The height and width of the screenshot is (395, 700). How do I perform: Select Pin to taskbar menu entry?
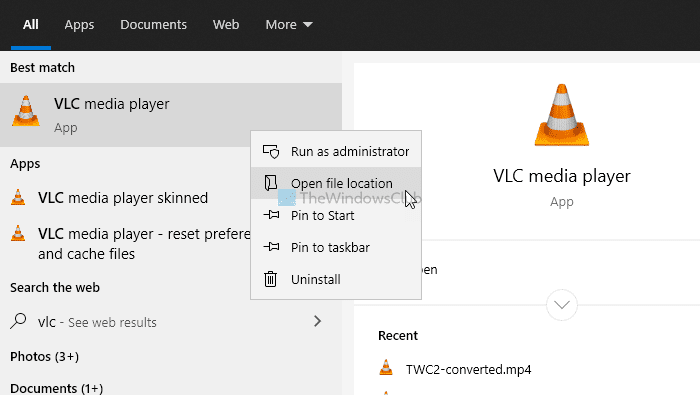point(336,247)
